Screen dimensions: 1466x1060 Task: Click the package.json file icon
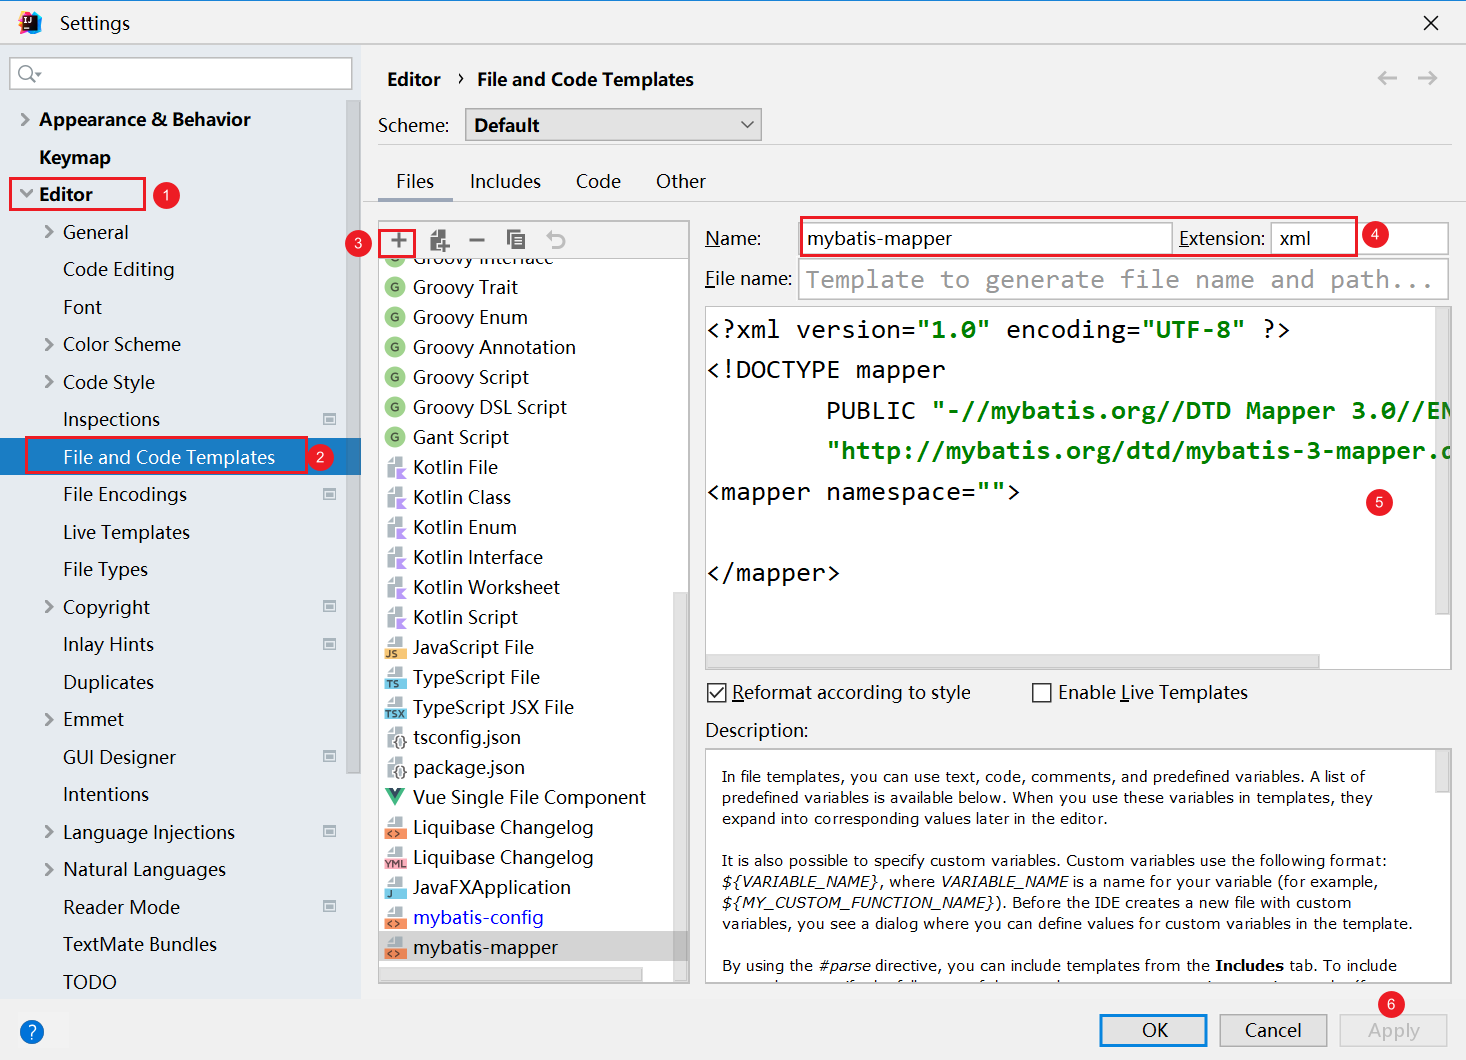tap(395, 767)
